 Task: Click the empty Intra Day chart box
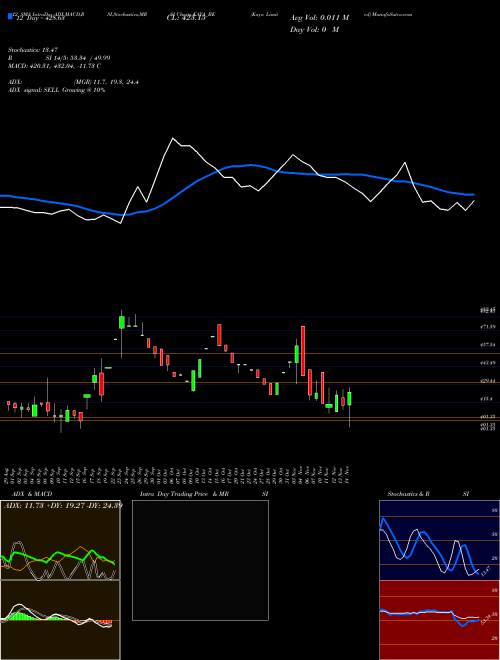200,560
